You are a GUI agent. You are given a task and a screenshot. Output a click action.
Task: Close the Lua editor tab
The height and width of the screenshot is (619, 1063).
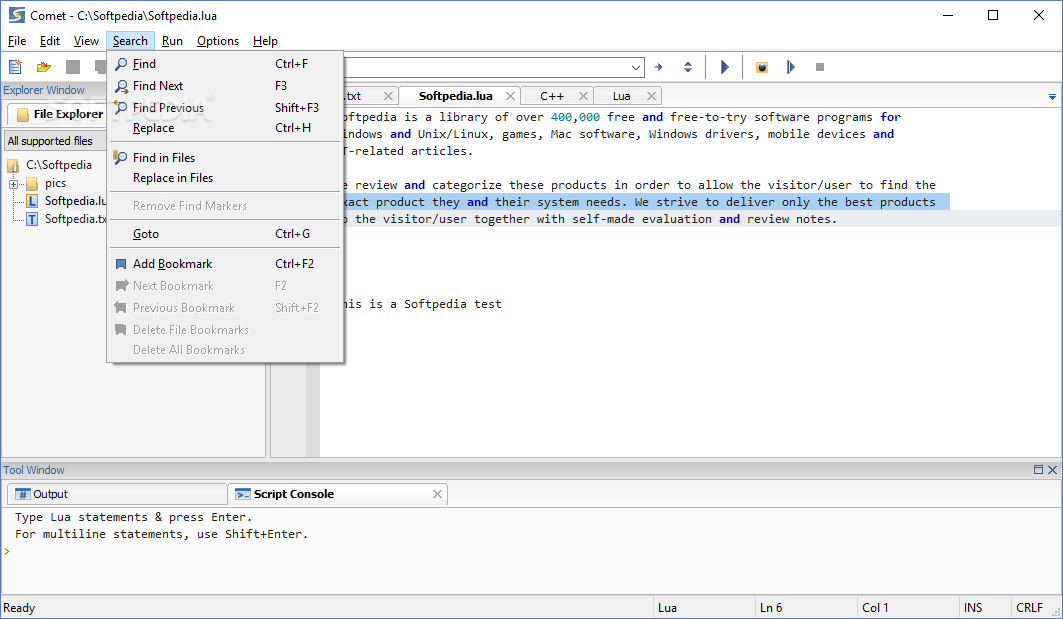click(651, 96)
